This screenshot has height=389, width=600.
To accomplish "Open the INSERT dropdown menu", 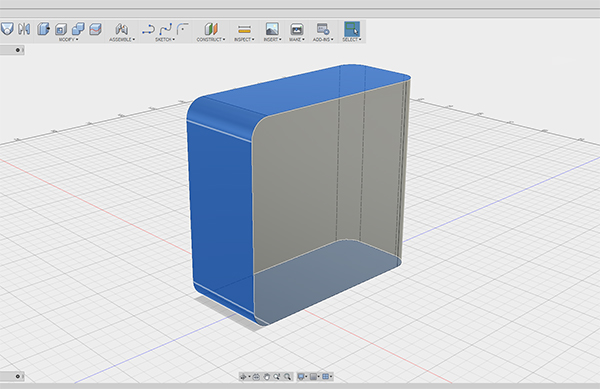I will [272, 39].
